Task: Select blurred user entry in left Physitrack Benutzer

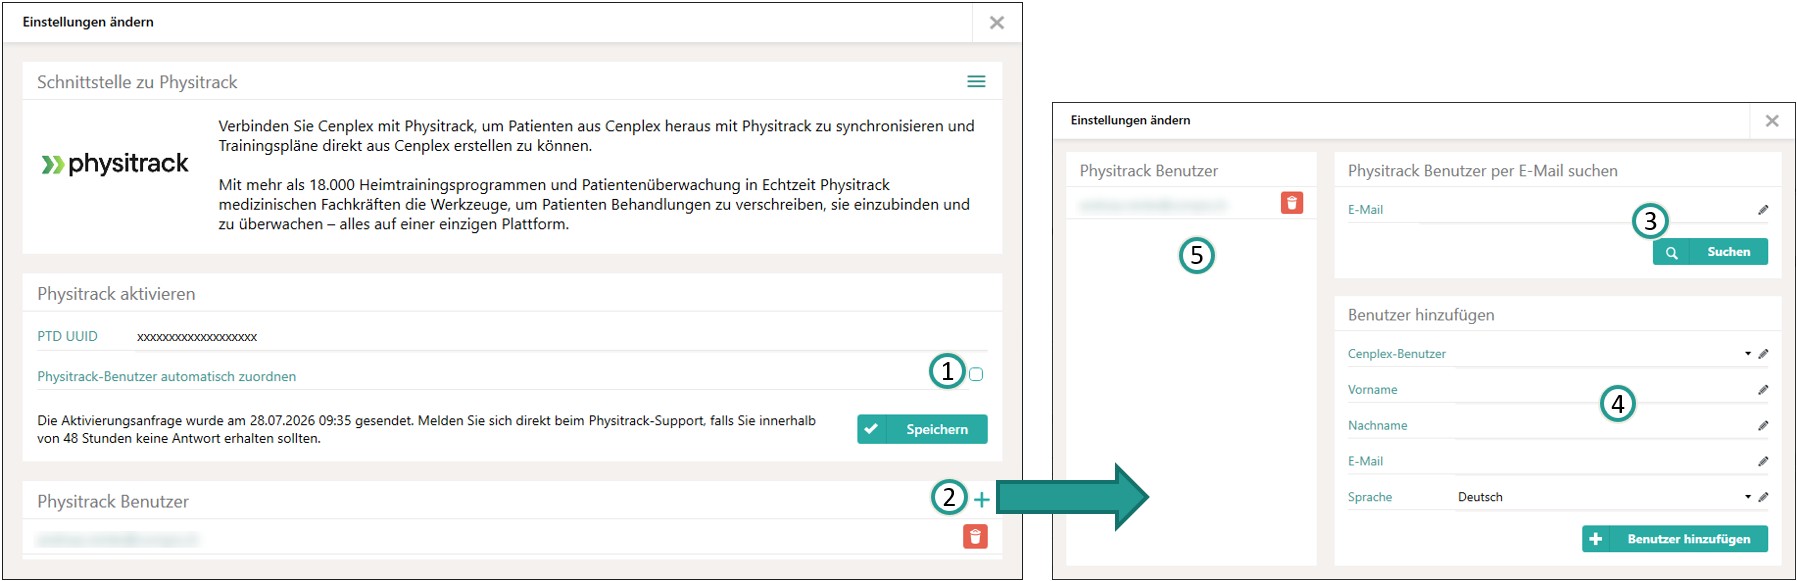Action: coord(118,540)
